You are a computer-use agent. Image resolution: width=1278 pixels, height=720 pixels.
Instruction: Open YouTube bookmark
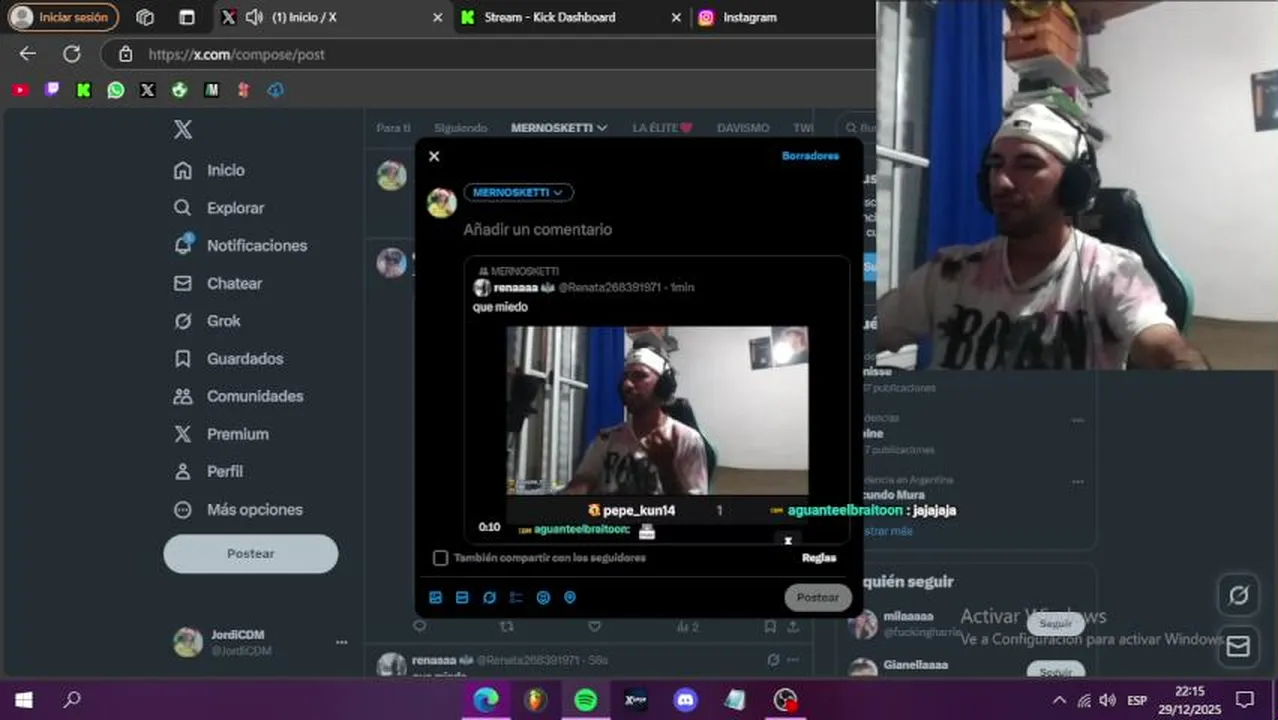click(20, 90)
